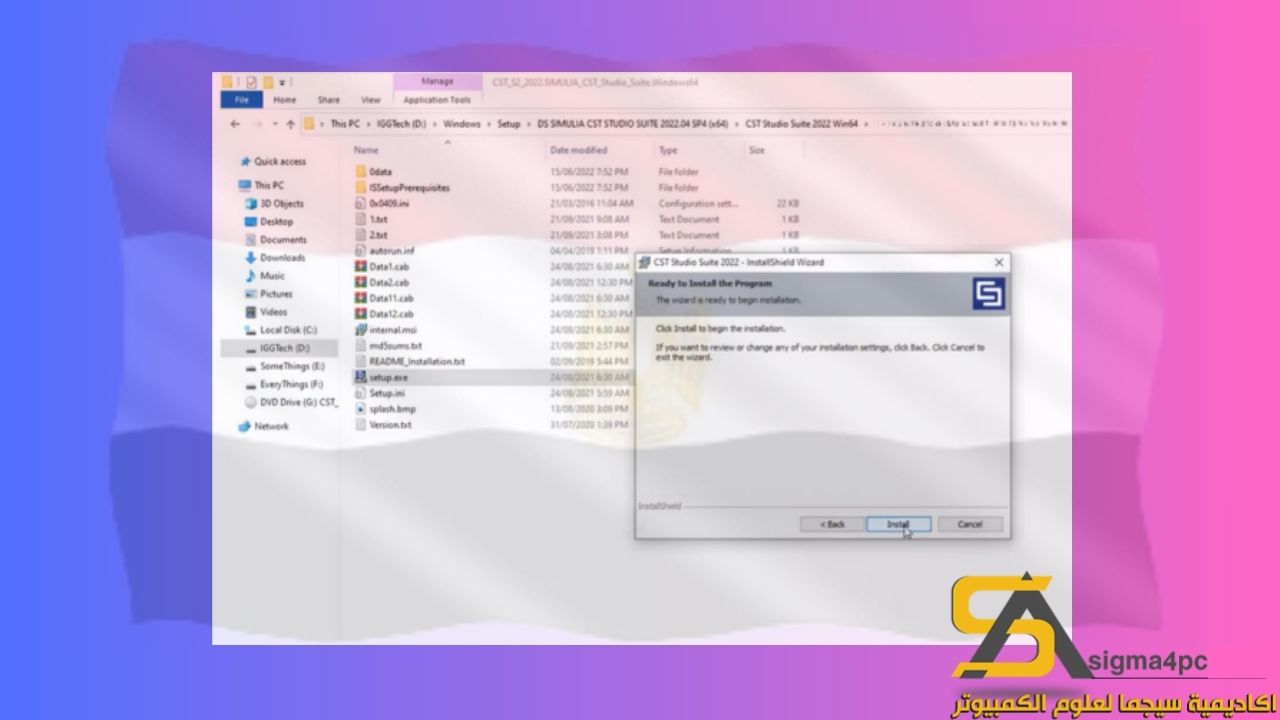Select the ISSetupPrerequisites folder icon
This screenshot has height=720, width=1280.
[361, 187]
